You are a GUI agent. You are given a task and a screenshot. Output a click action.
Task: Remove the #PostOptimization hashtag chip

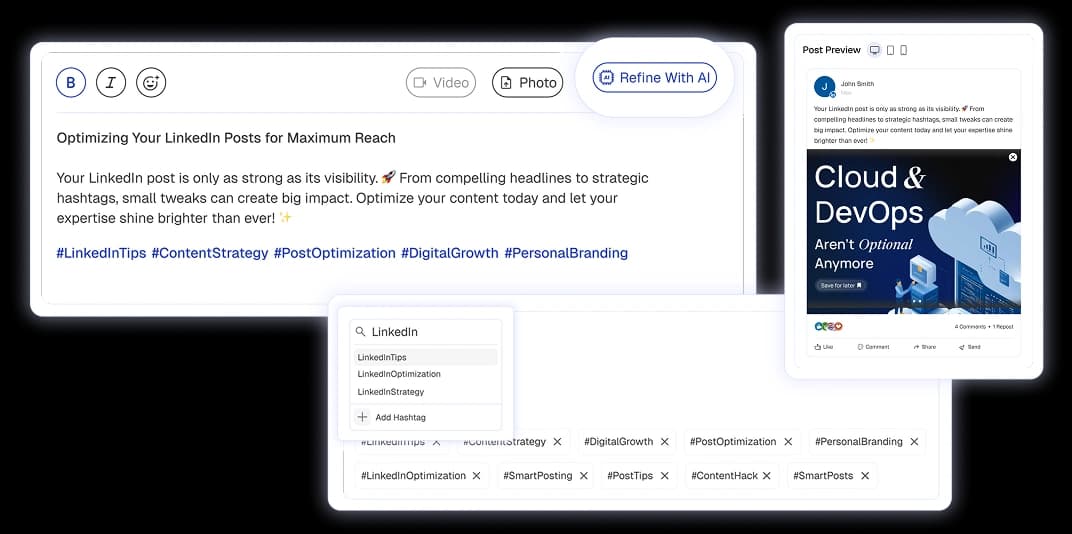click(788, 442)
